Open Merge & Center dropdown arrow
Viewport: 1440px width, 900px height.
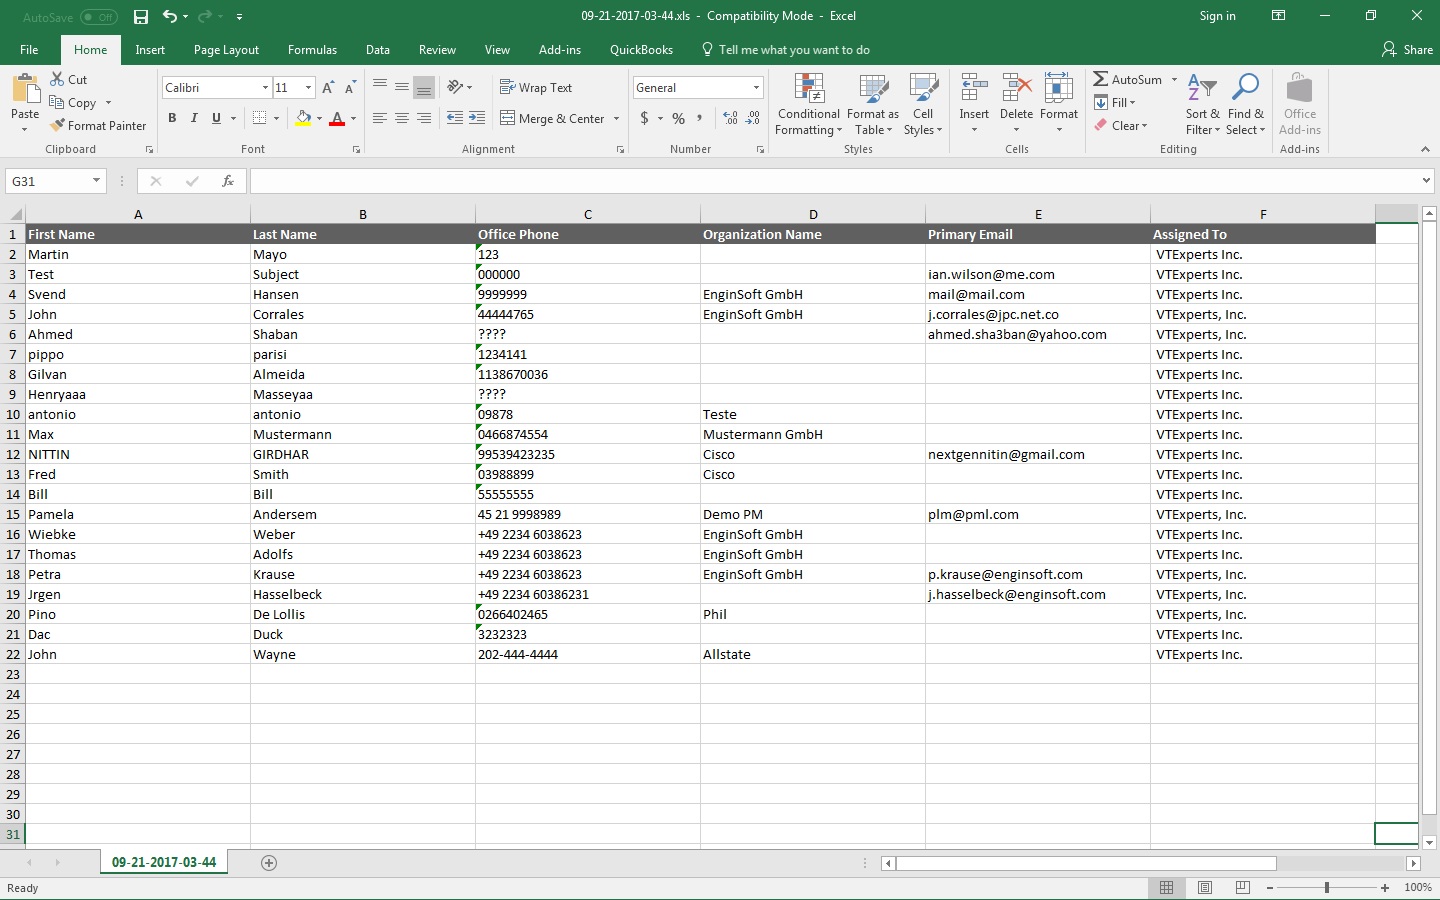click(616, 119)
